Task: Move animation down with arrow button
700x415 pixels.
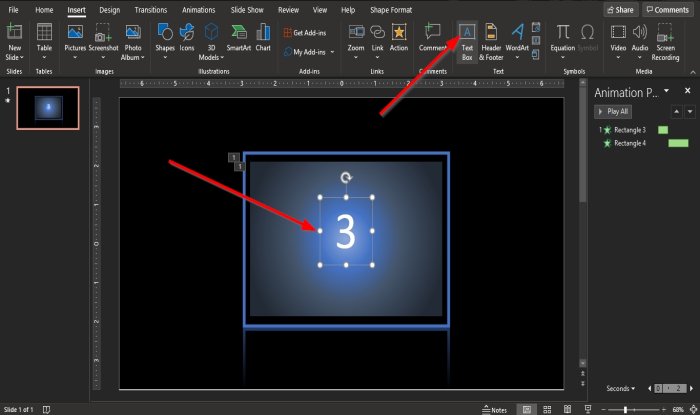Action: point(690,112)
